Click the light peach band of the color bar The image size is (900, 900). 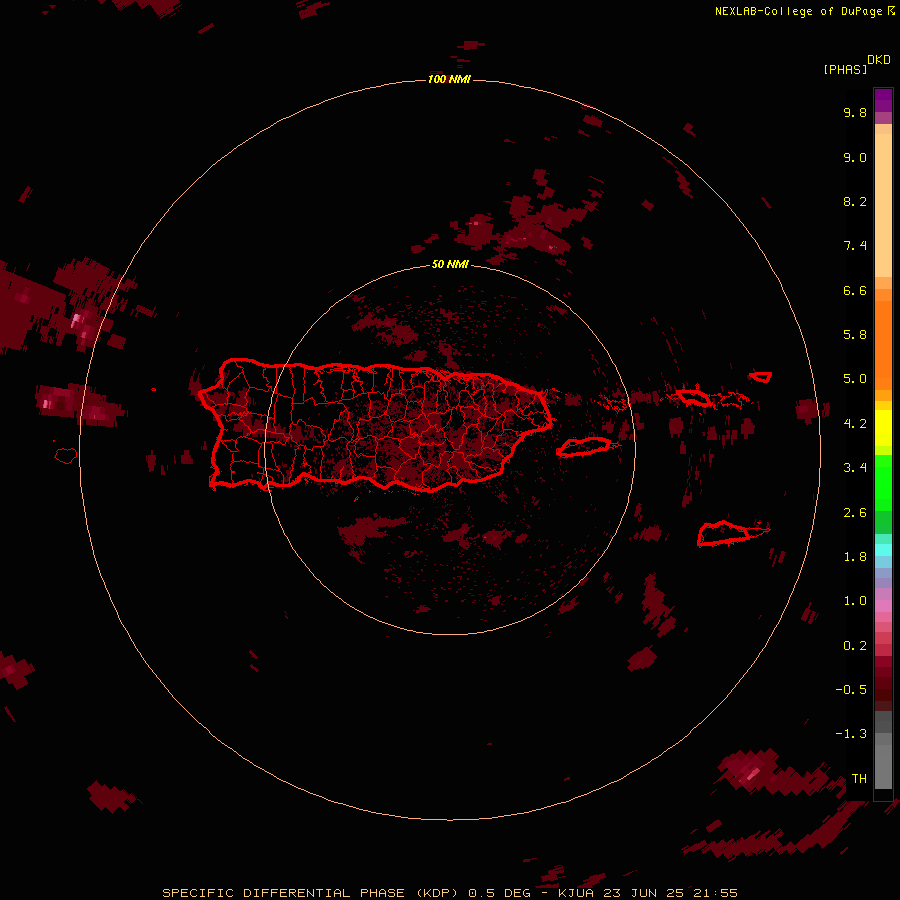(883, 205)
